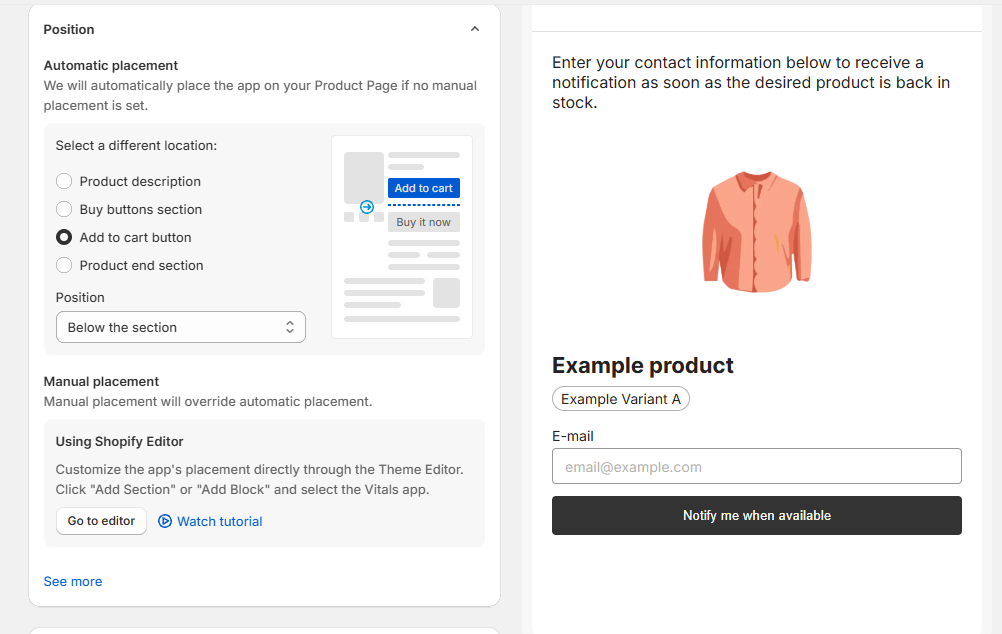
Task: Open the Below the section dropdown
Action: (x=181, y=327)
